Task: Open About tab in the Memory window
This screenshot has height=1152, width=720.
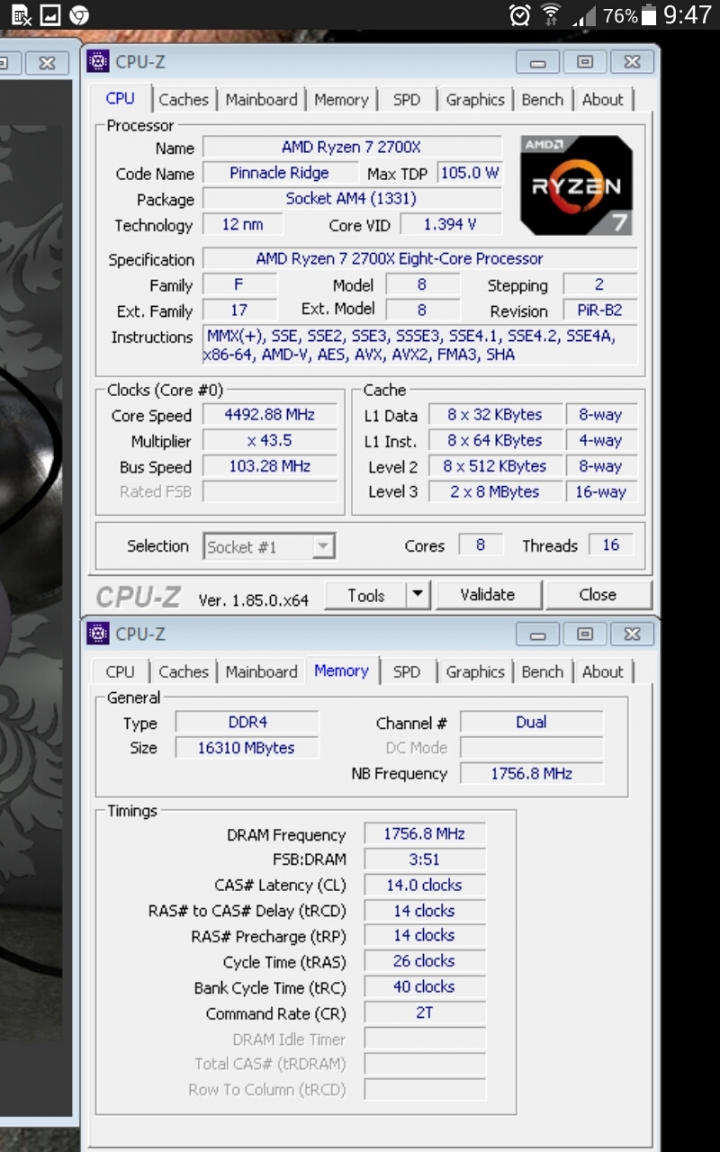Action: coord(602,672)
